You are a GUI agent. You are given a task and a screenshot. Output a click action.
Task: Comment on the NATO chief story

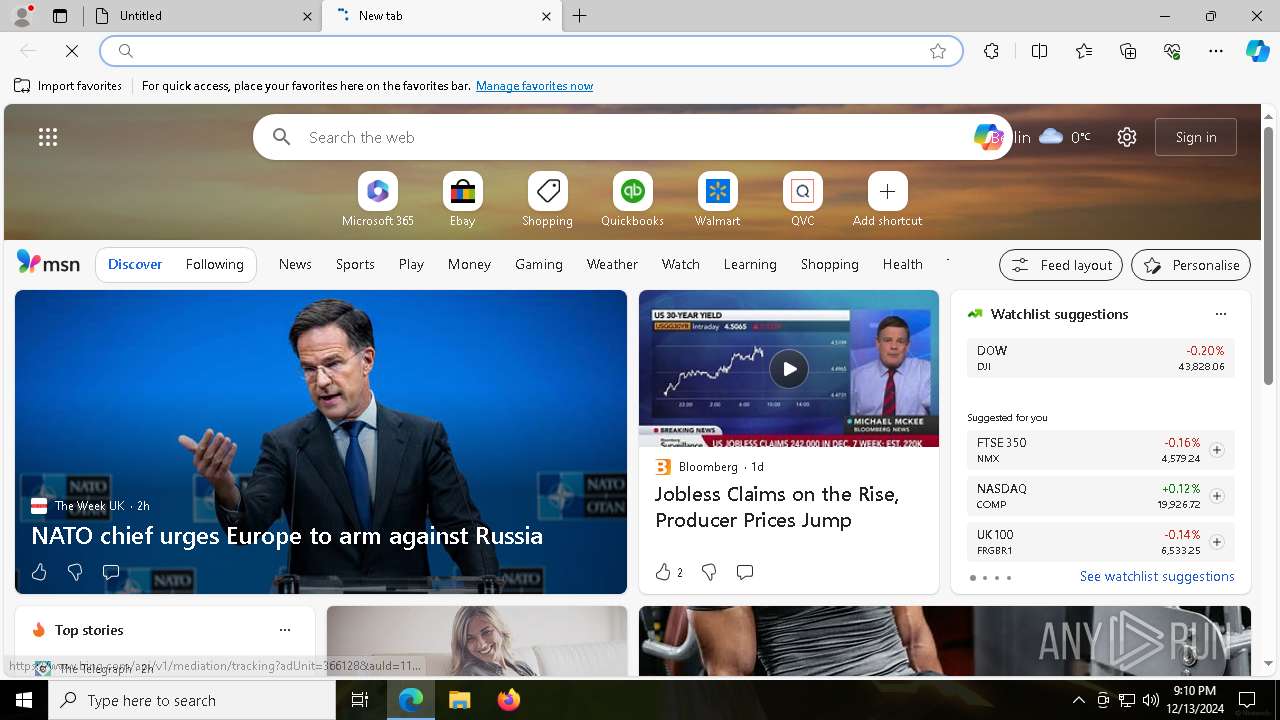point(111,572)
